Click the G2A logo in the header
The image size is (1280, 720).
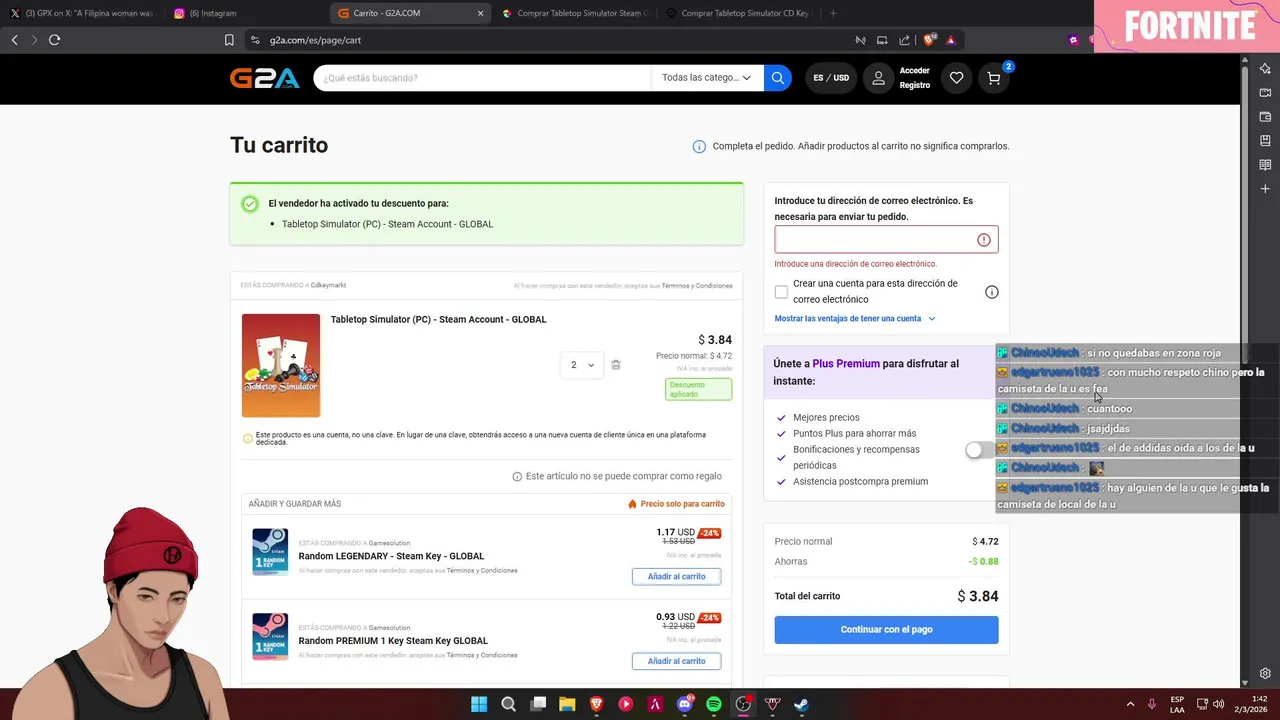(265, 78)
